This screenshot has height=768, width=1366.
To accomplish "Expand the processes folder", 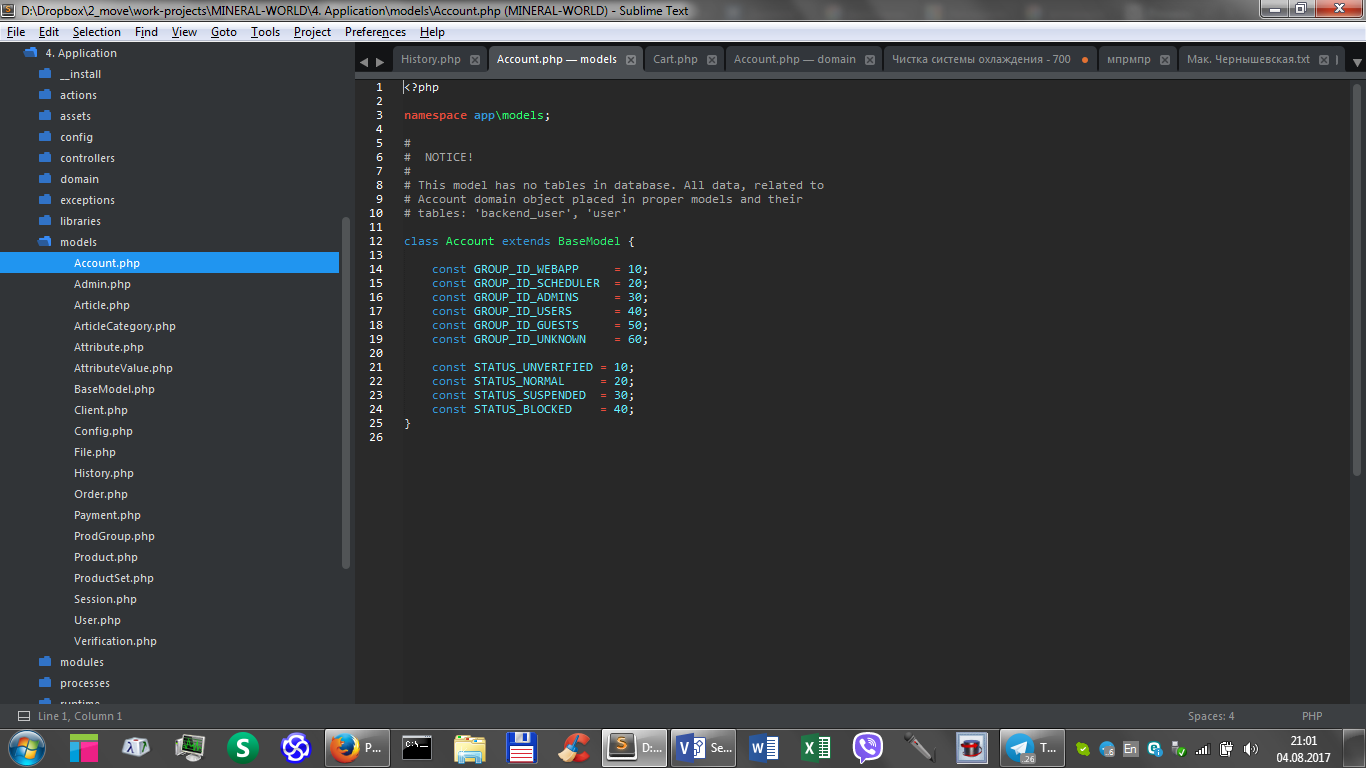I will [x=45, y=683].
